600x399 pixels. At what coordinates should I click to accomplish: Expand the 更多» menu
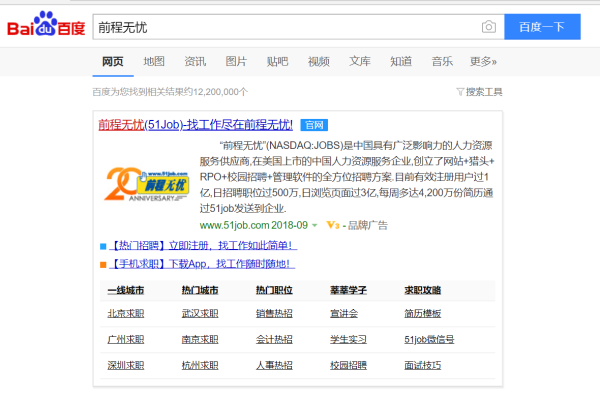[x=483, y=61]
